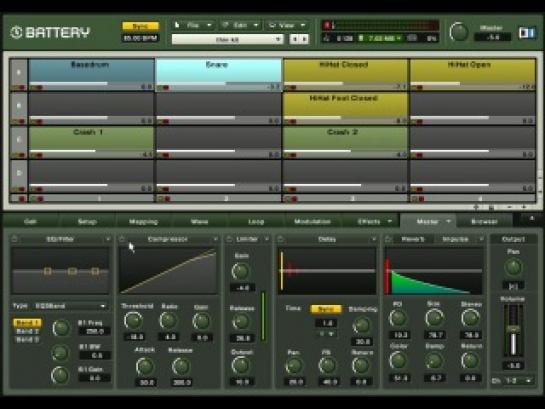Toggle the header Sync button
The width and height of the screenshot is (545, 409).
140,26
